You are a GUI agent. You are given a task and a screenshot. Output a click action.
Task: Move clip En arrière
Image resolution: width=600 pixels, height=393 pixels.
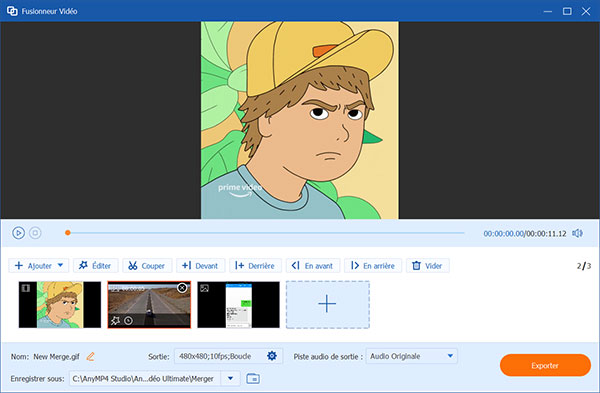click(373, 266)
